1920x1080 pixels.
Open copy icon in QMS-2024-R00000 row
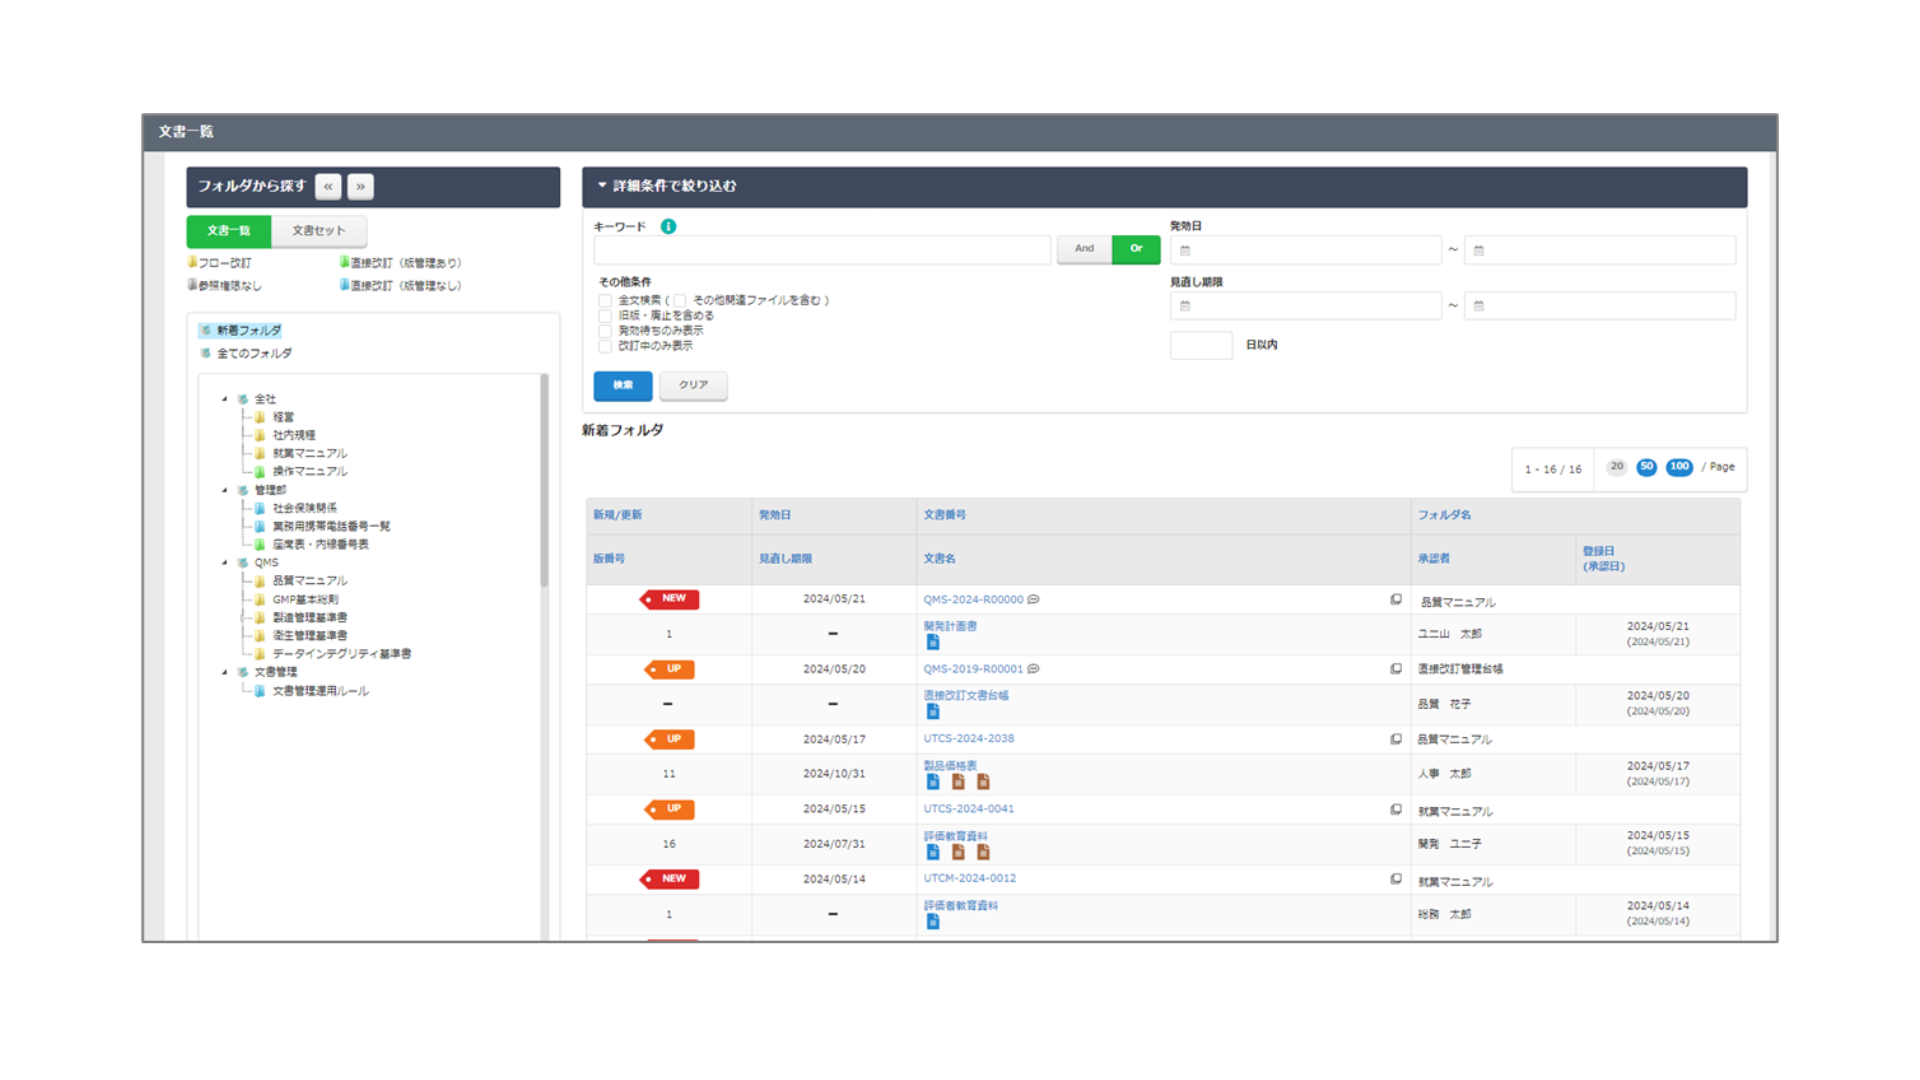click(x=1396, y=599)
